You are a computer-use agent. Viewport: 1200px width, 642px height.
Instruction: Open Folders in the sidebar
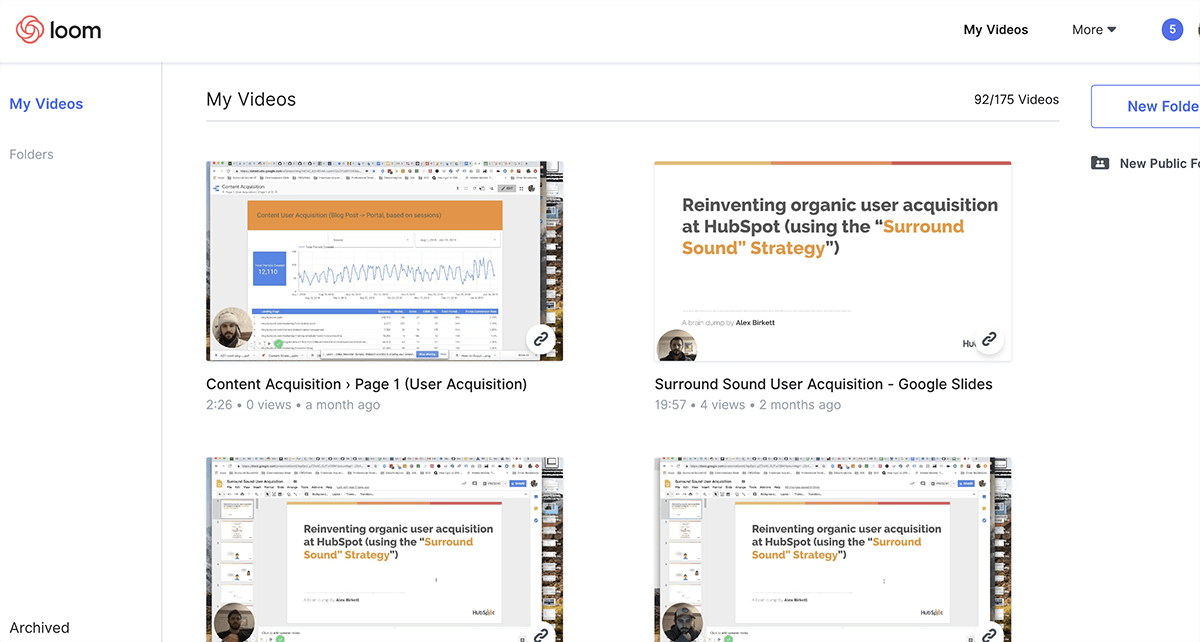pos(31,155)
